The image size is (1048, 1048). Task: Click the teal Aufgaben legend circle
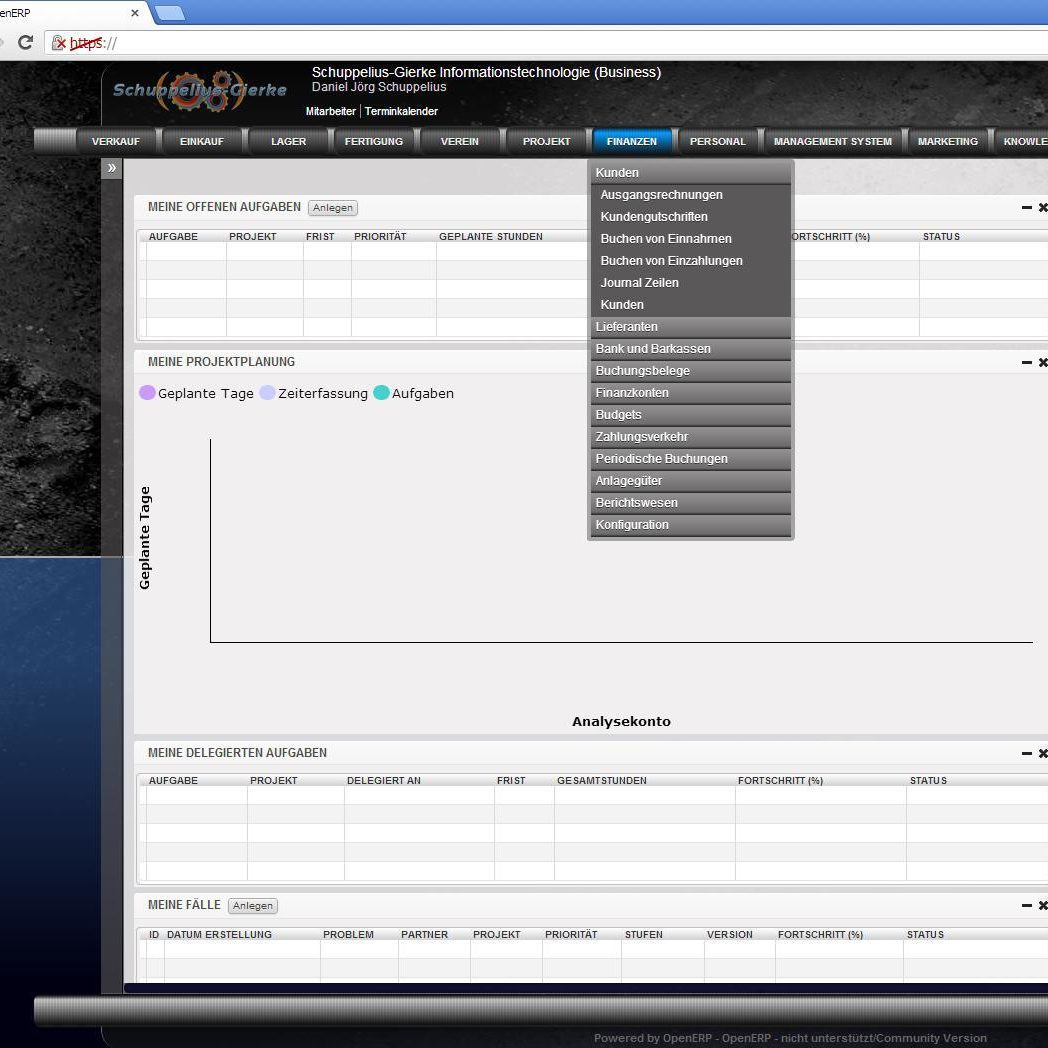coord(381,393)
